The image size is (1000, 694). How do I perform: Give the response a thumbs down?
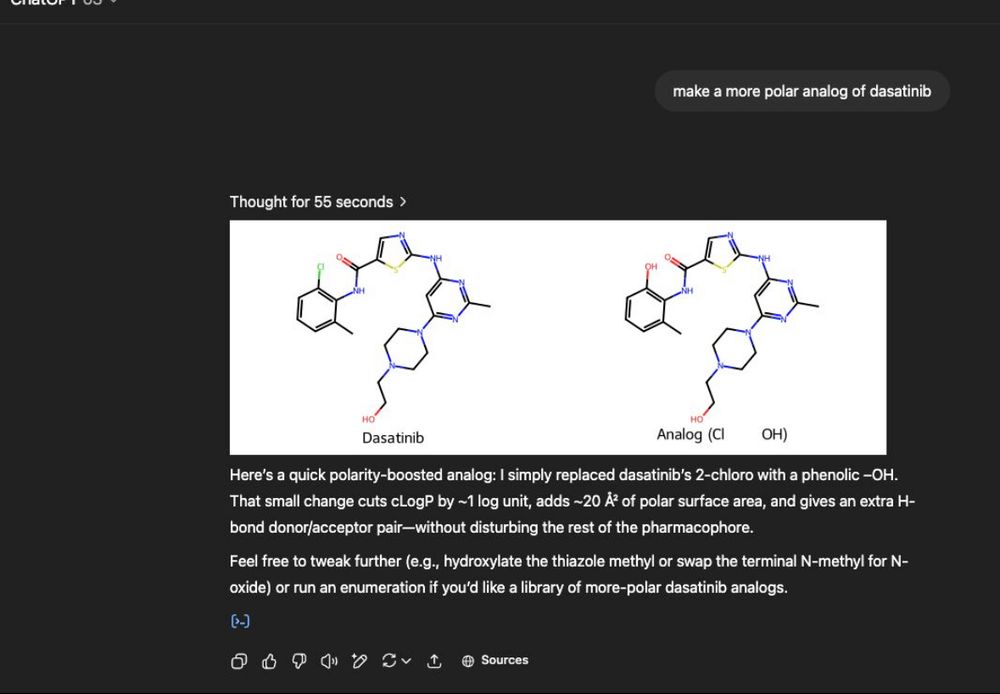pyautogui.click(x=299, y=661)
